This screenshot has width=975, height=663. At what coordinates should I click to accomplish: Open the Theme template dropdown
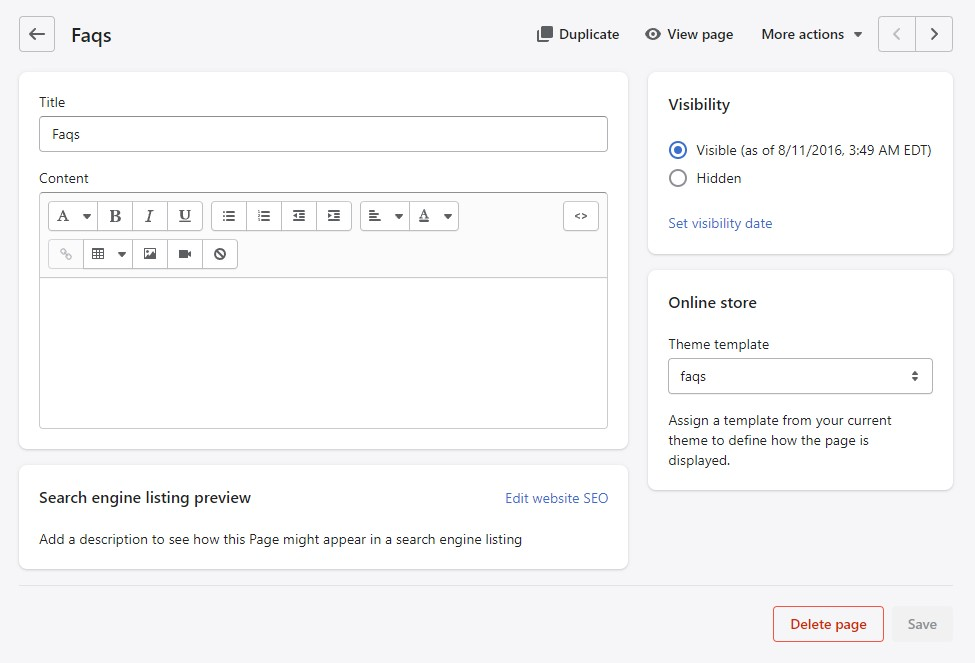click(800, 377)
